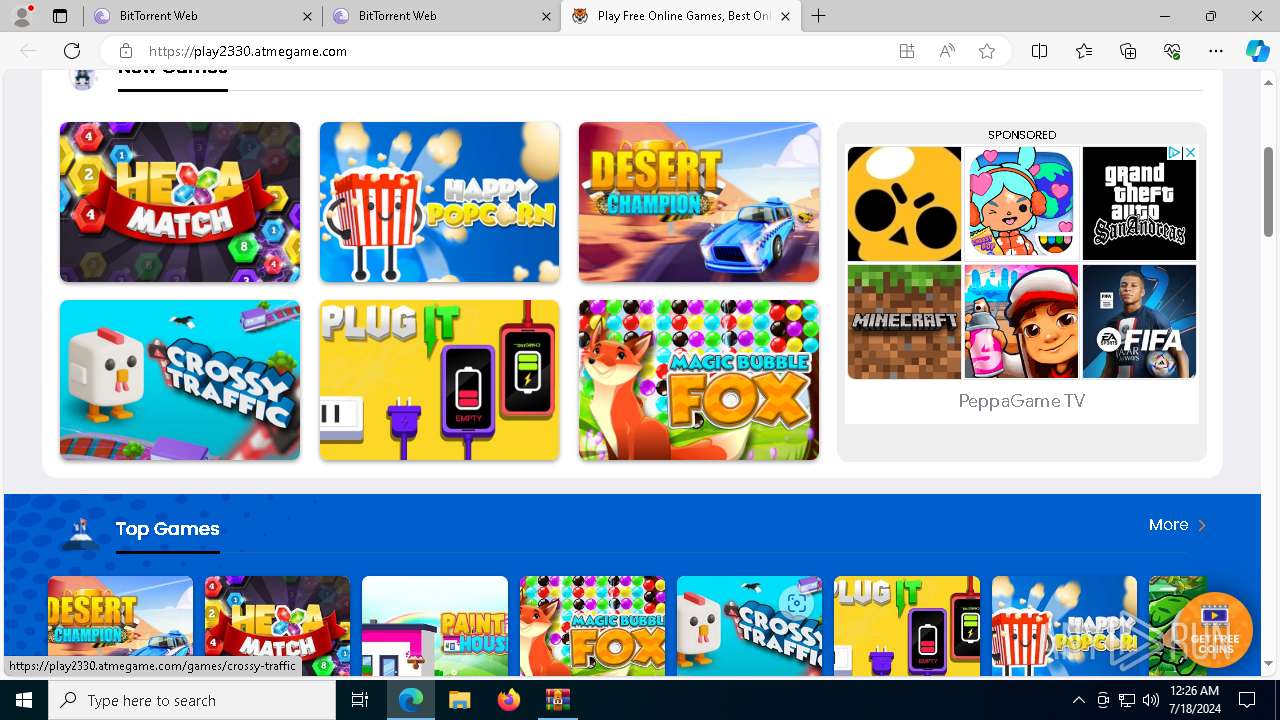Open Happy Popcorn game in New Games
This screenshot has height=720, width=1280.
click(439, 202)
